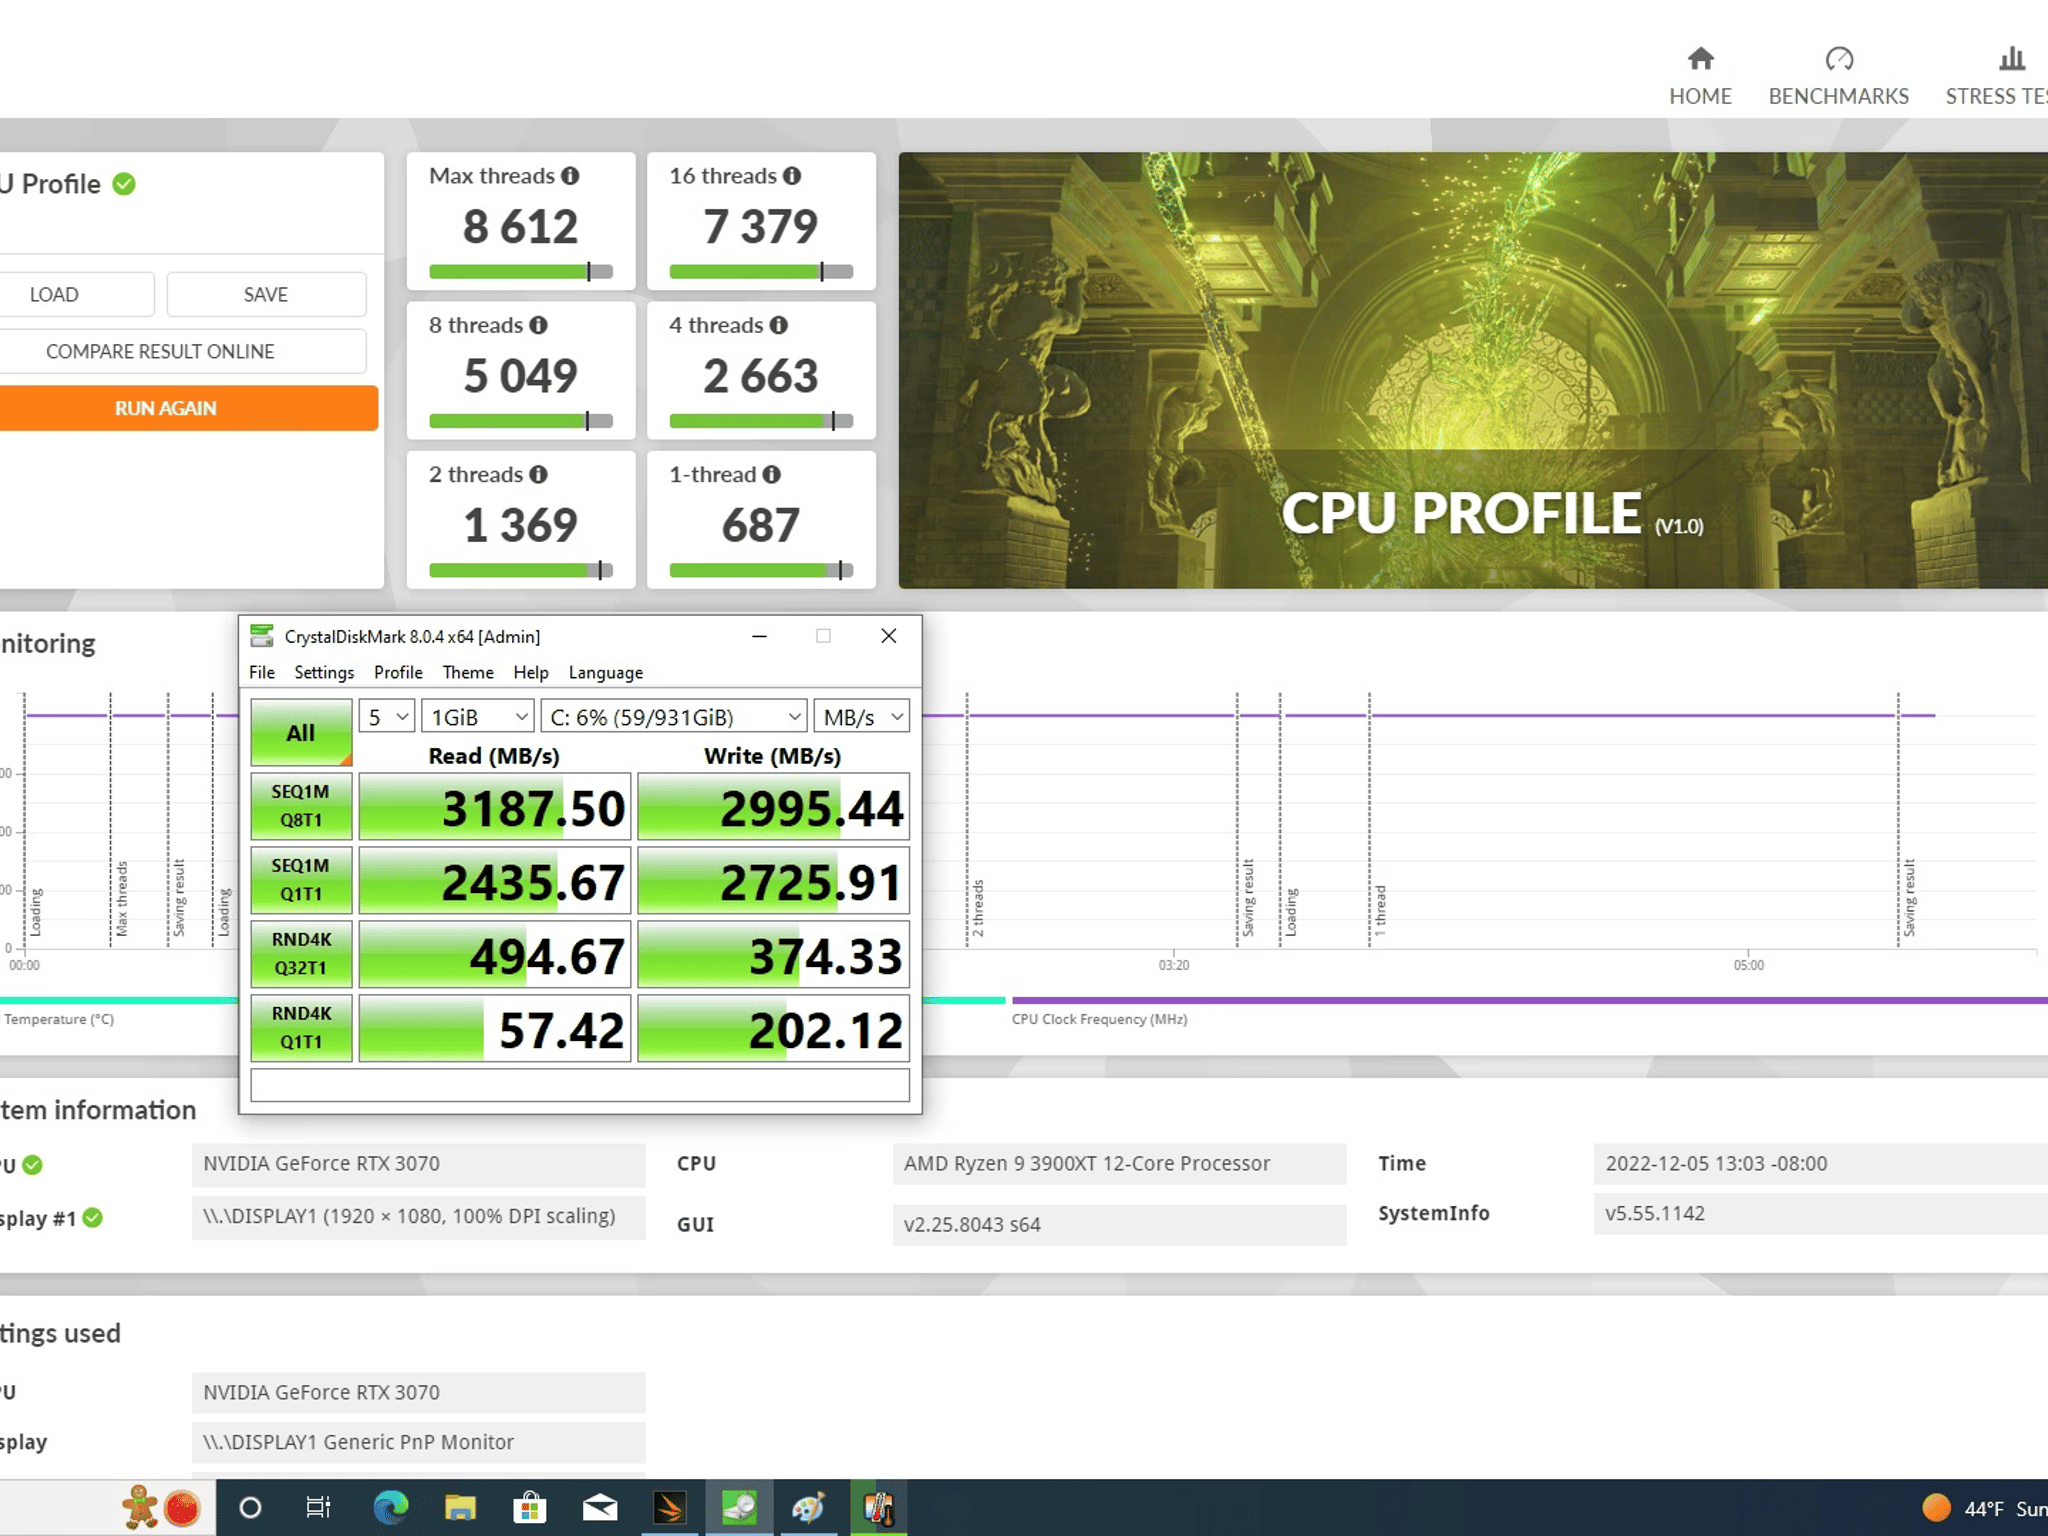Open the temperature monitor app on taskbar
The height and width of the screenshot is (1536, 2048).
[x=879, y=1508]
